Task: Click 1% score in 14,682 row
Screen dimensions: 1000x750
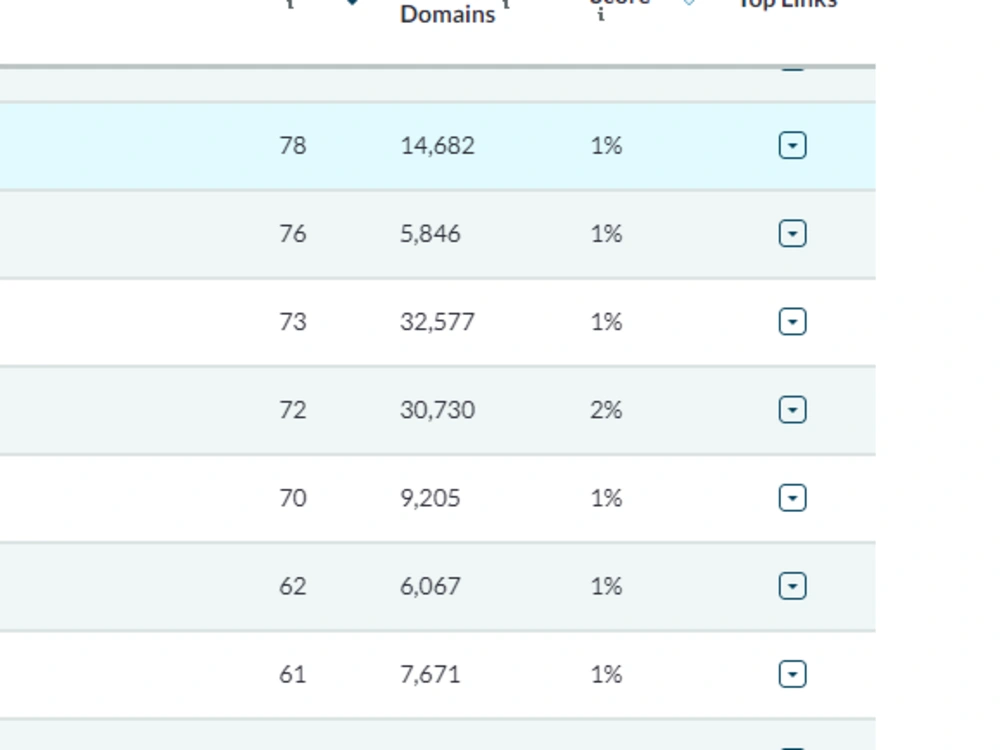Action: [606, 145]
